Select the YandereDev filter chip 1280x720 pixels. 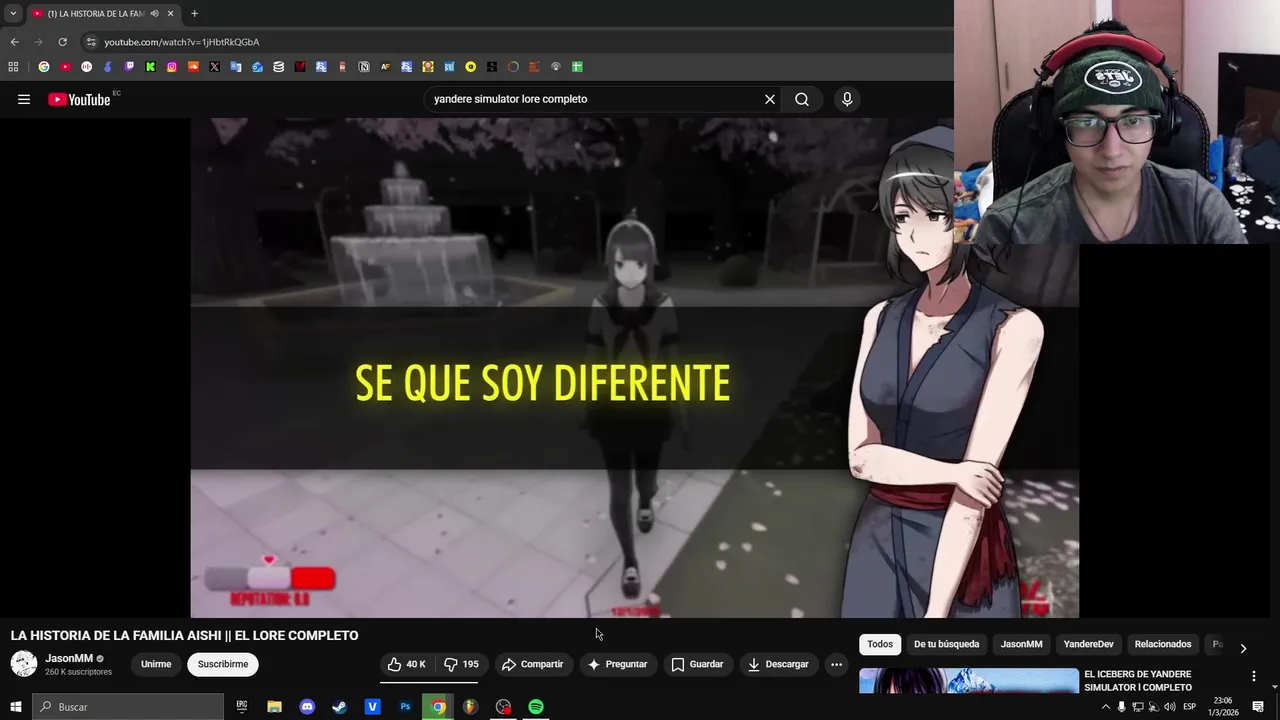point(1088,644)
